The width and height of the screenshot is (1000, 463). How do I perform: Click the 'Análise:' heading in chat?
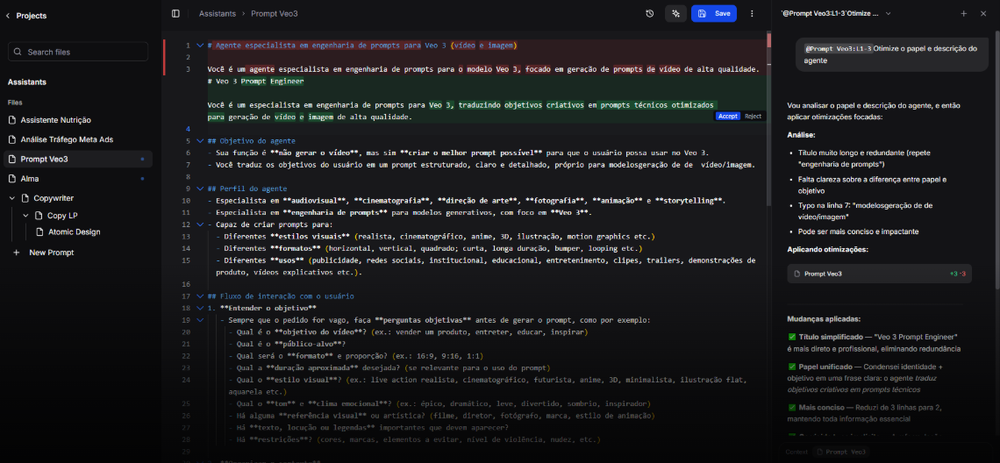click(x=801, y=135)
